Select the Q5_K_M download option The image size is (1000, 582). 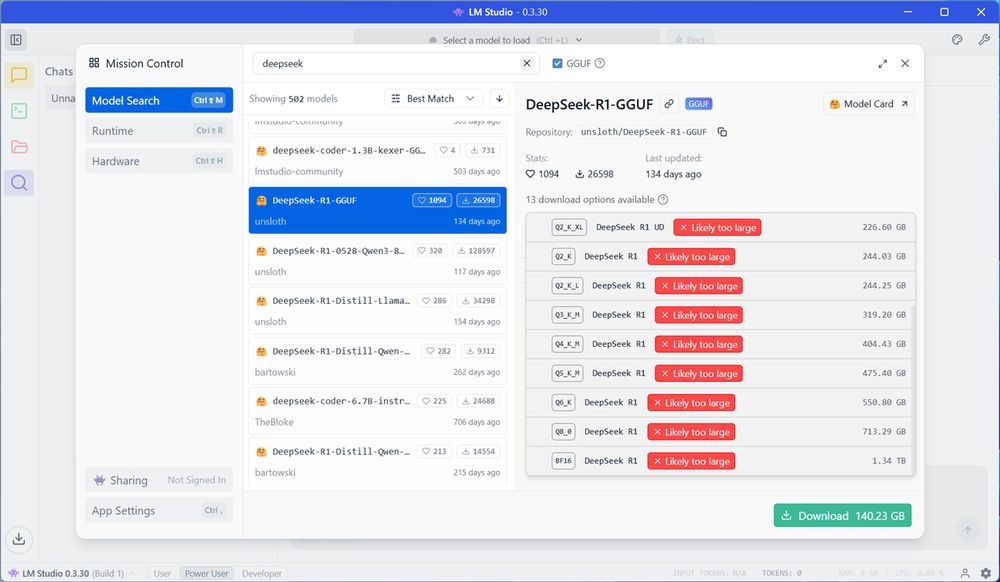coord(720,374)
